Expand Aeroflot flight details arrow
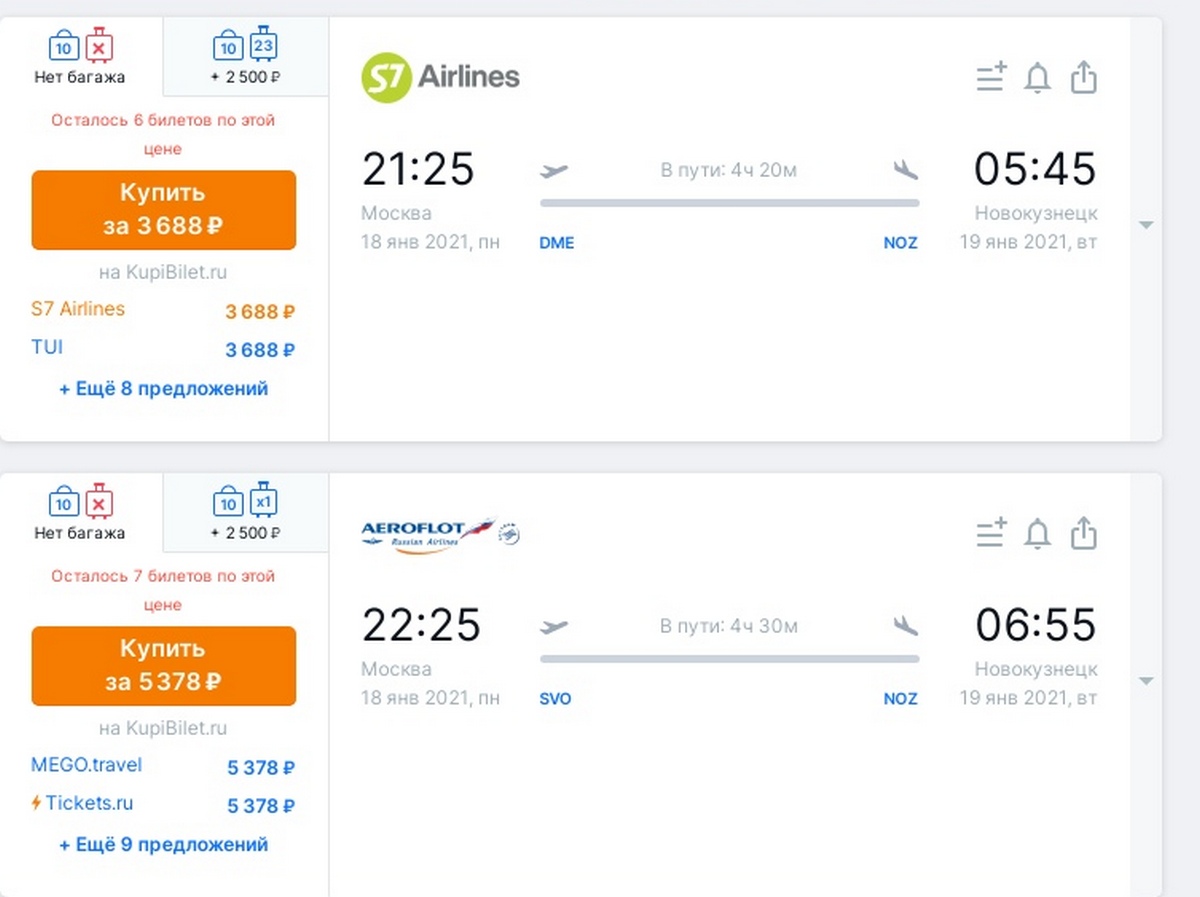Image resolution: width=1200 pixels, height=897 pixels. pyautogui.click(x=1146, y=682)
